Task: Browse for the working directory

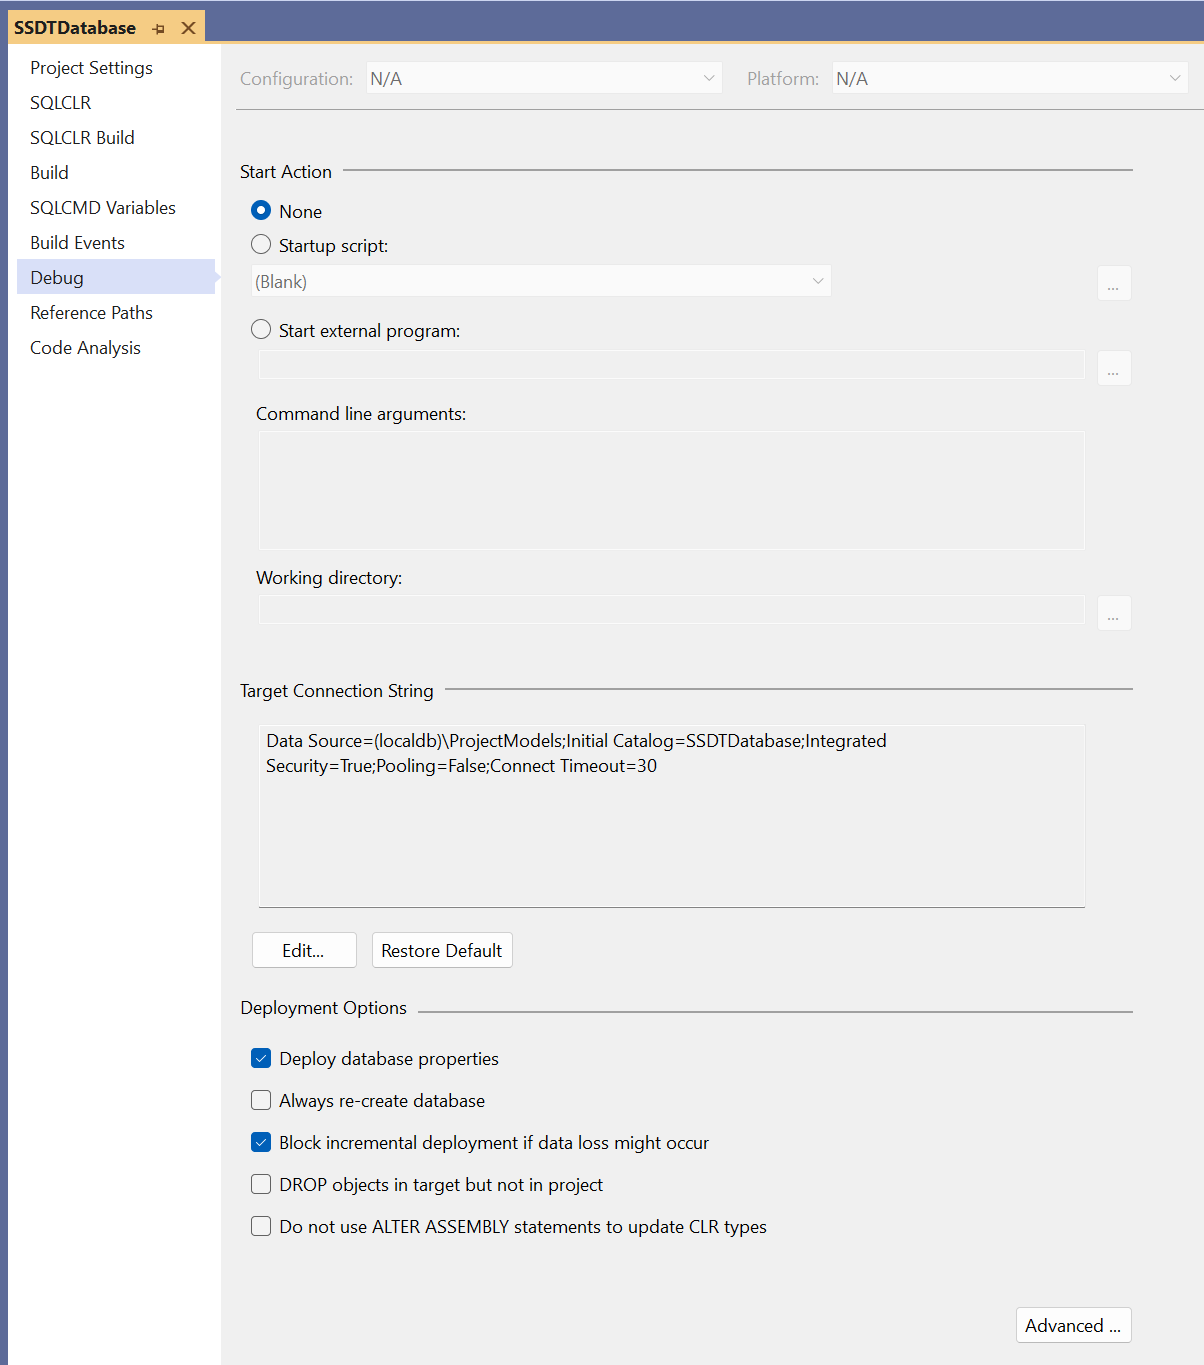Action: (1114, 613)
